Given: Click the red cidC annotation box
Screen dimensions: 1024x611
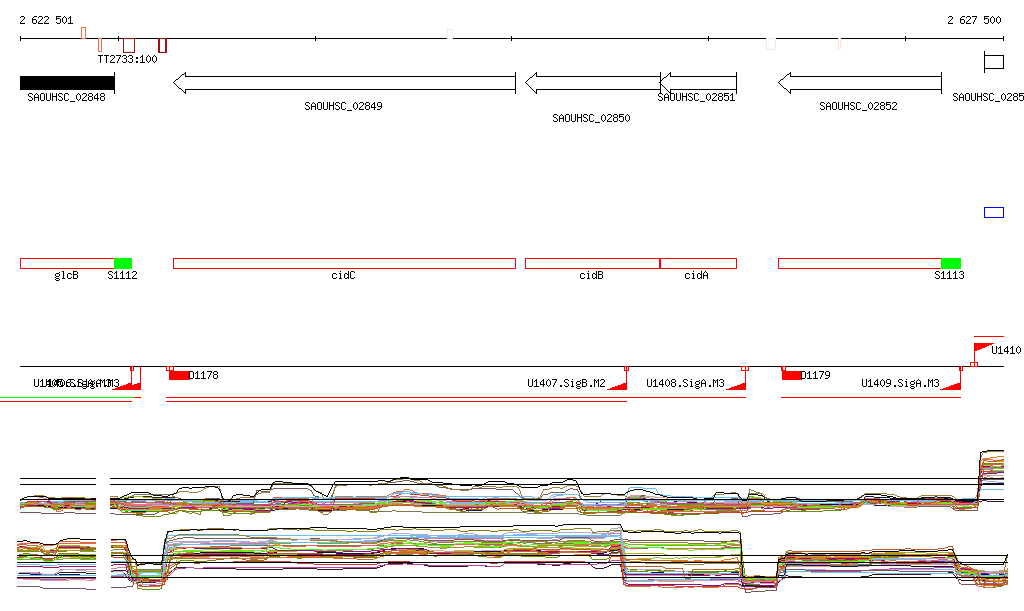Looking at the screenshot, I should point(344,263).
